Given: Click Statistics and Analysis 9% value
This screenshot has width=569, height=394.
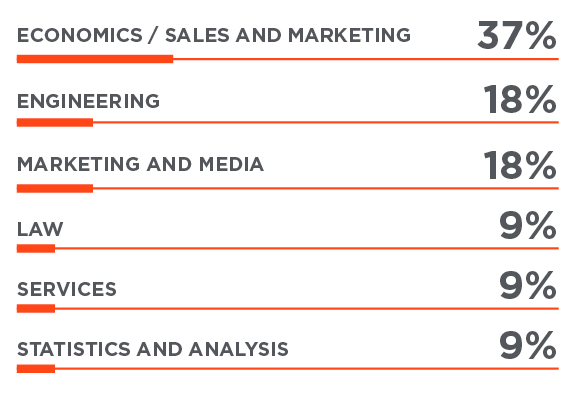Looking at the screenshot, I should pos(528,345).
